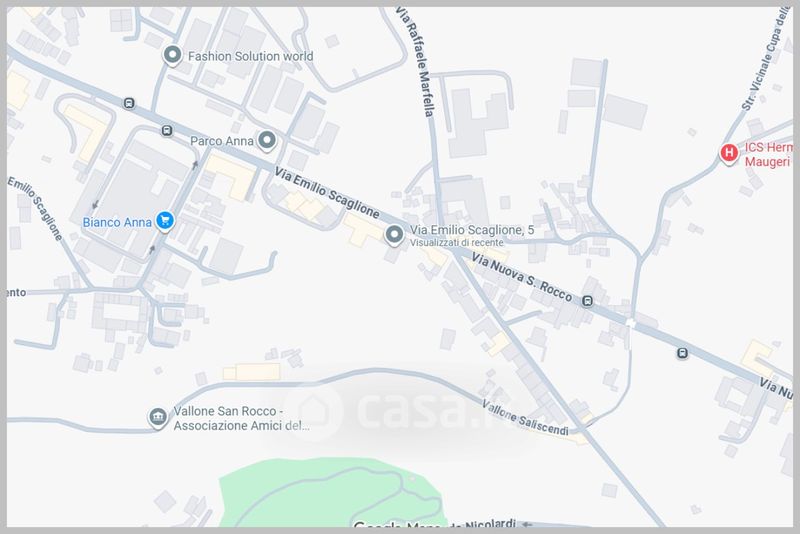Select bus stop icon nearest Fashion Solution world pin
Image resolution: width=800 pixels, height=534 pixels.
point(129,103)
